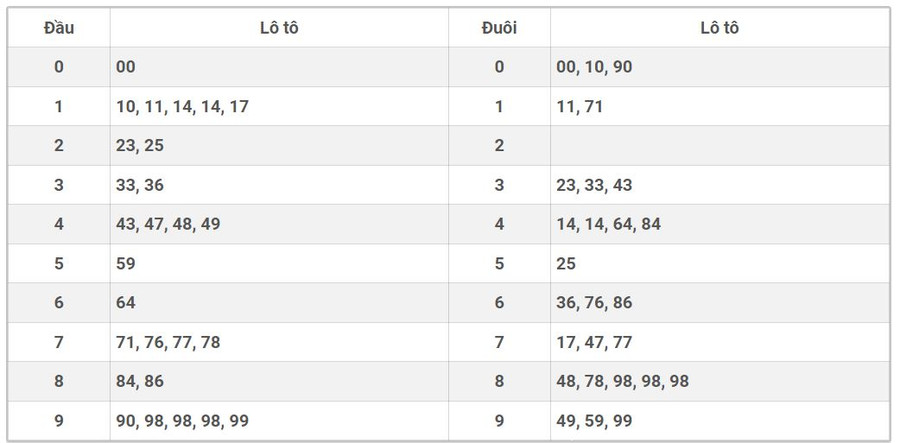Click the empty Lô tô cell for Đuôi 2
The height and width of the screenshot is (443, 900).
(x=719, y=146)
